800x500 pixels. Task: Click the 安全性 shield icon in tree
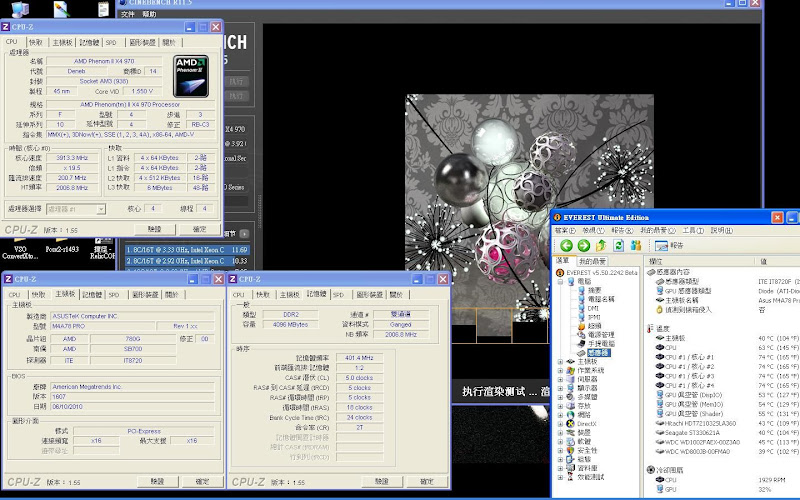[570, 451]
